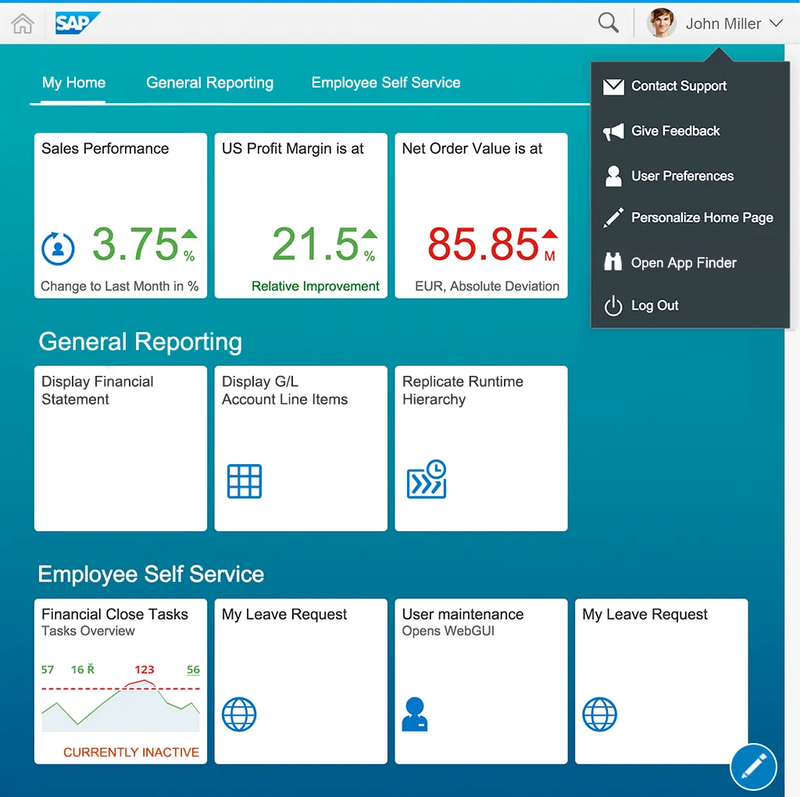Click the blue user icon on User maintenance
Image resolution: width=800 pixels, height=797 pixels.
point(415,714)
